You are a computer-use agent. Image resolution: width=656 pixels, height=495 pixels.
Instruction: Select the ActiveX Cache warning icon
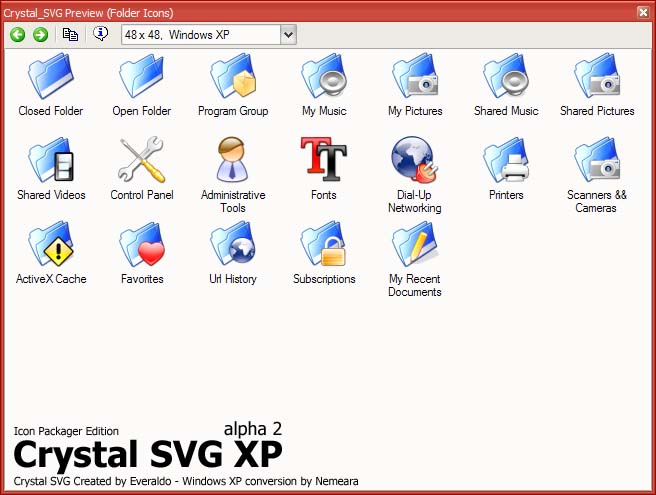[51, 244]
